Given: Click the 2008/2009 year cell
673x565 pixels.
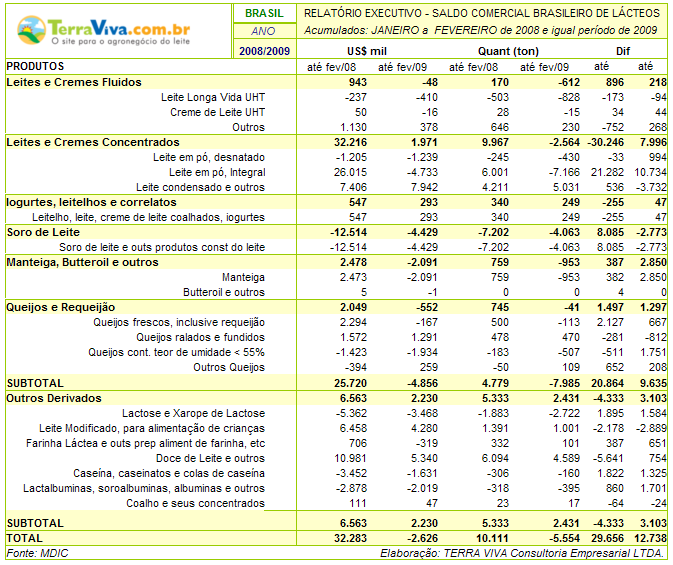Looking at the screenshot, I should tap(264, 51).
